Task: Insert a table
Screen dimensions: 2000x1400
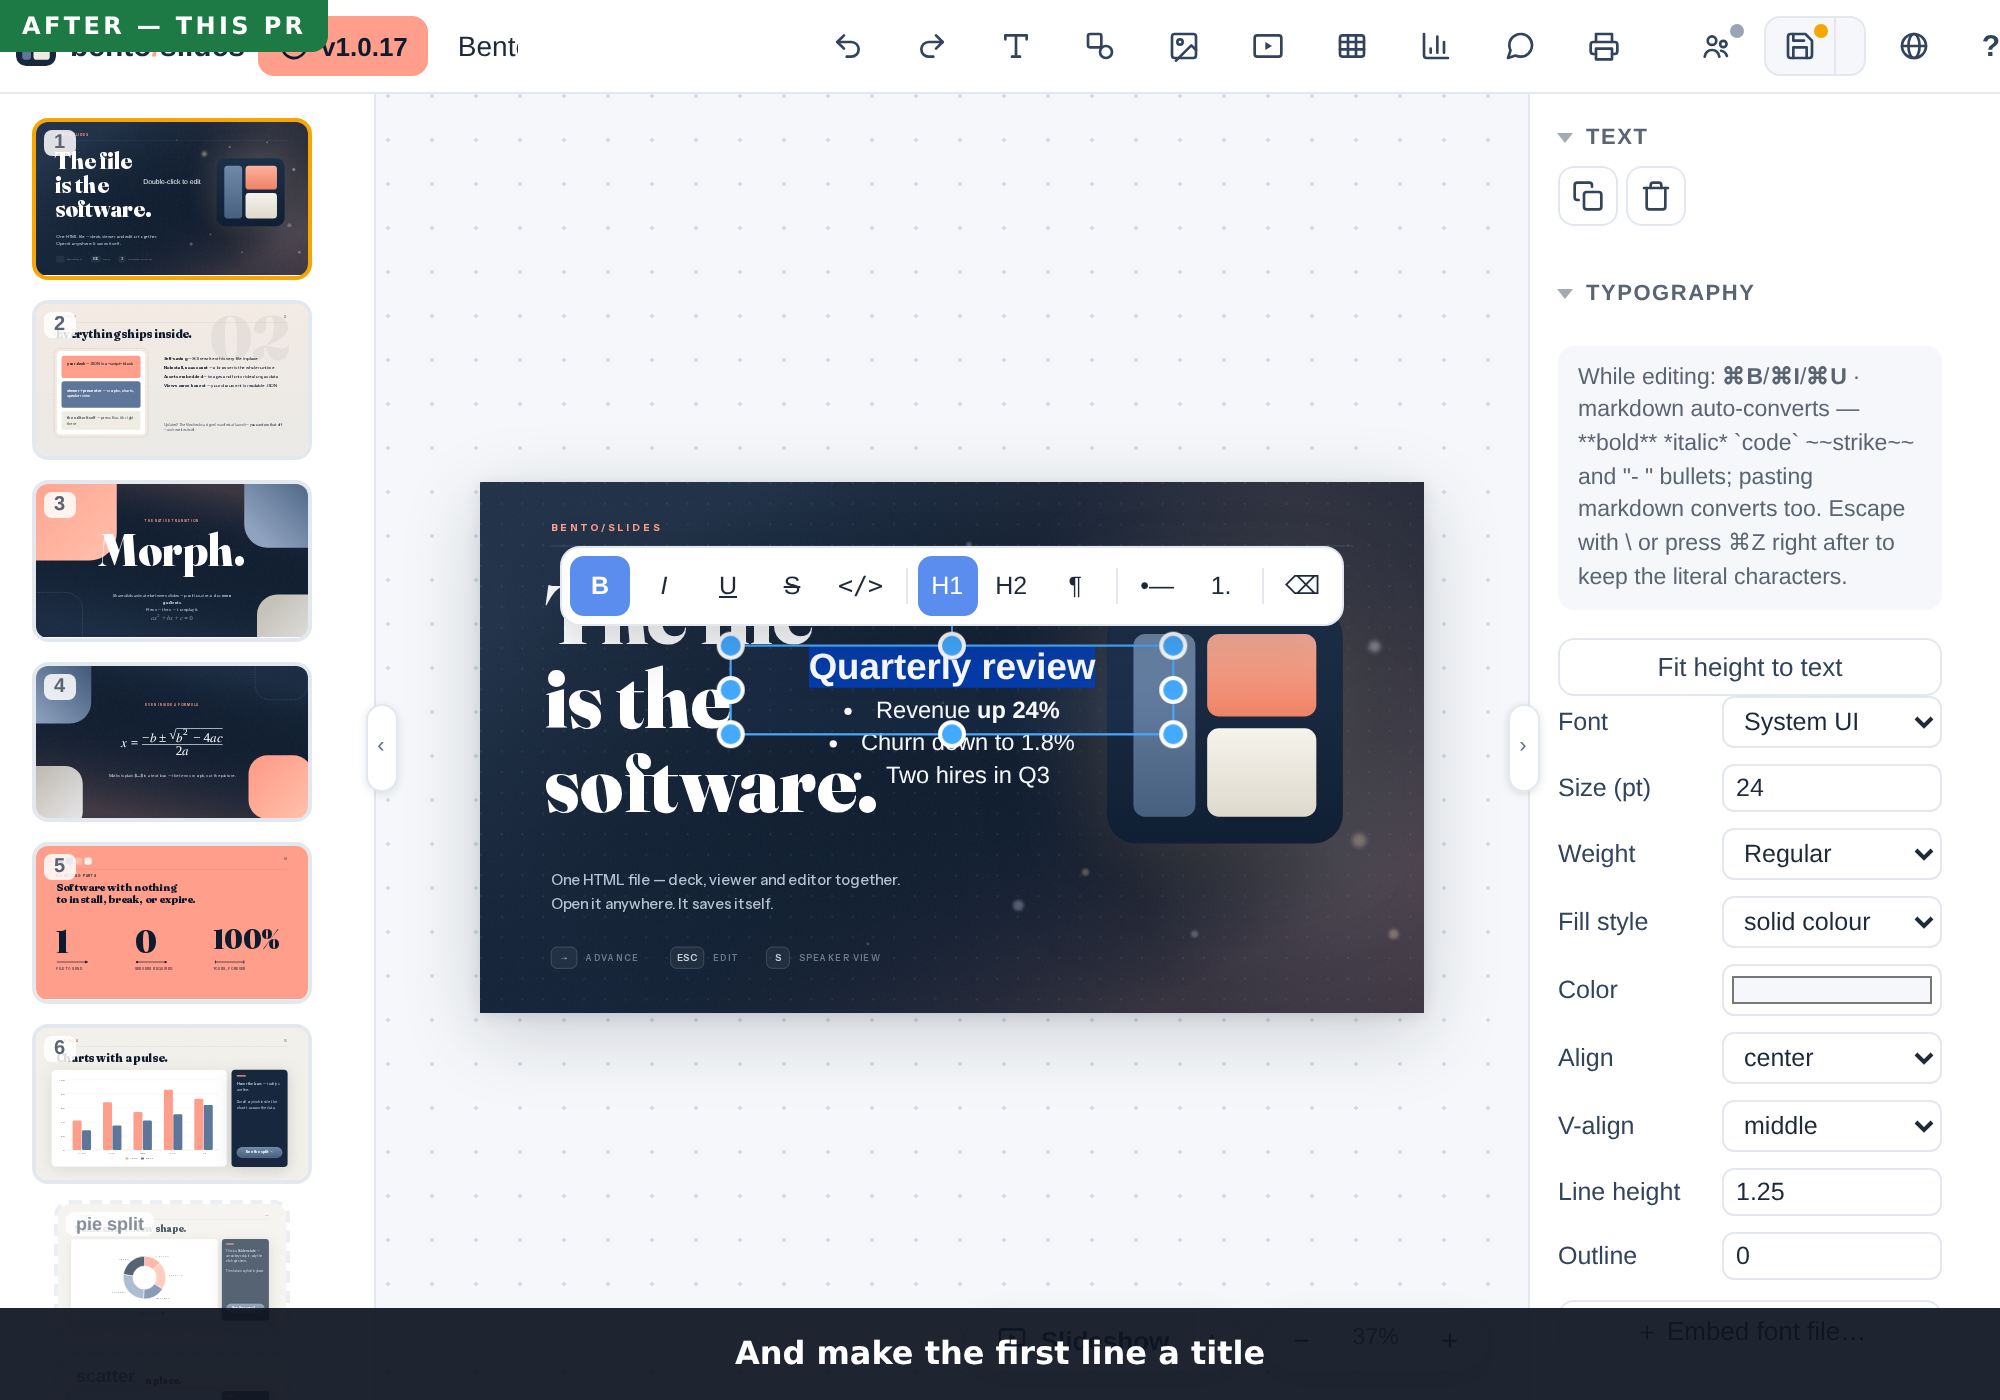Action: click(x=1352, y=47)
